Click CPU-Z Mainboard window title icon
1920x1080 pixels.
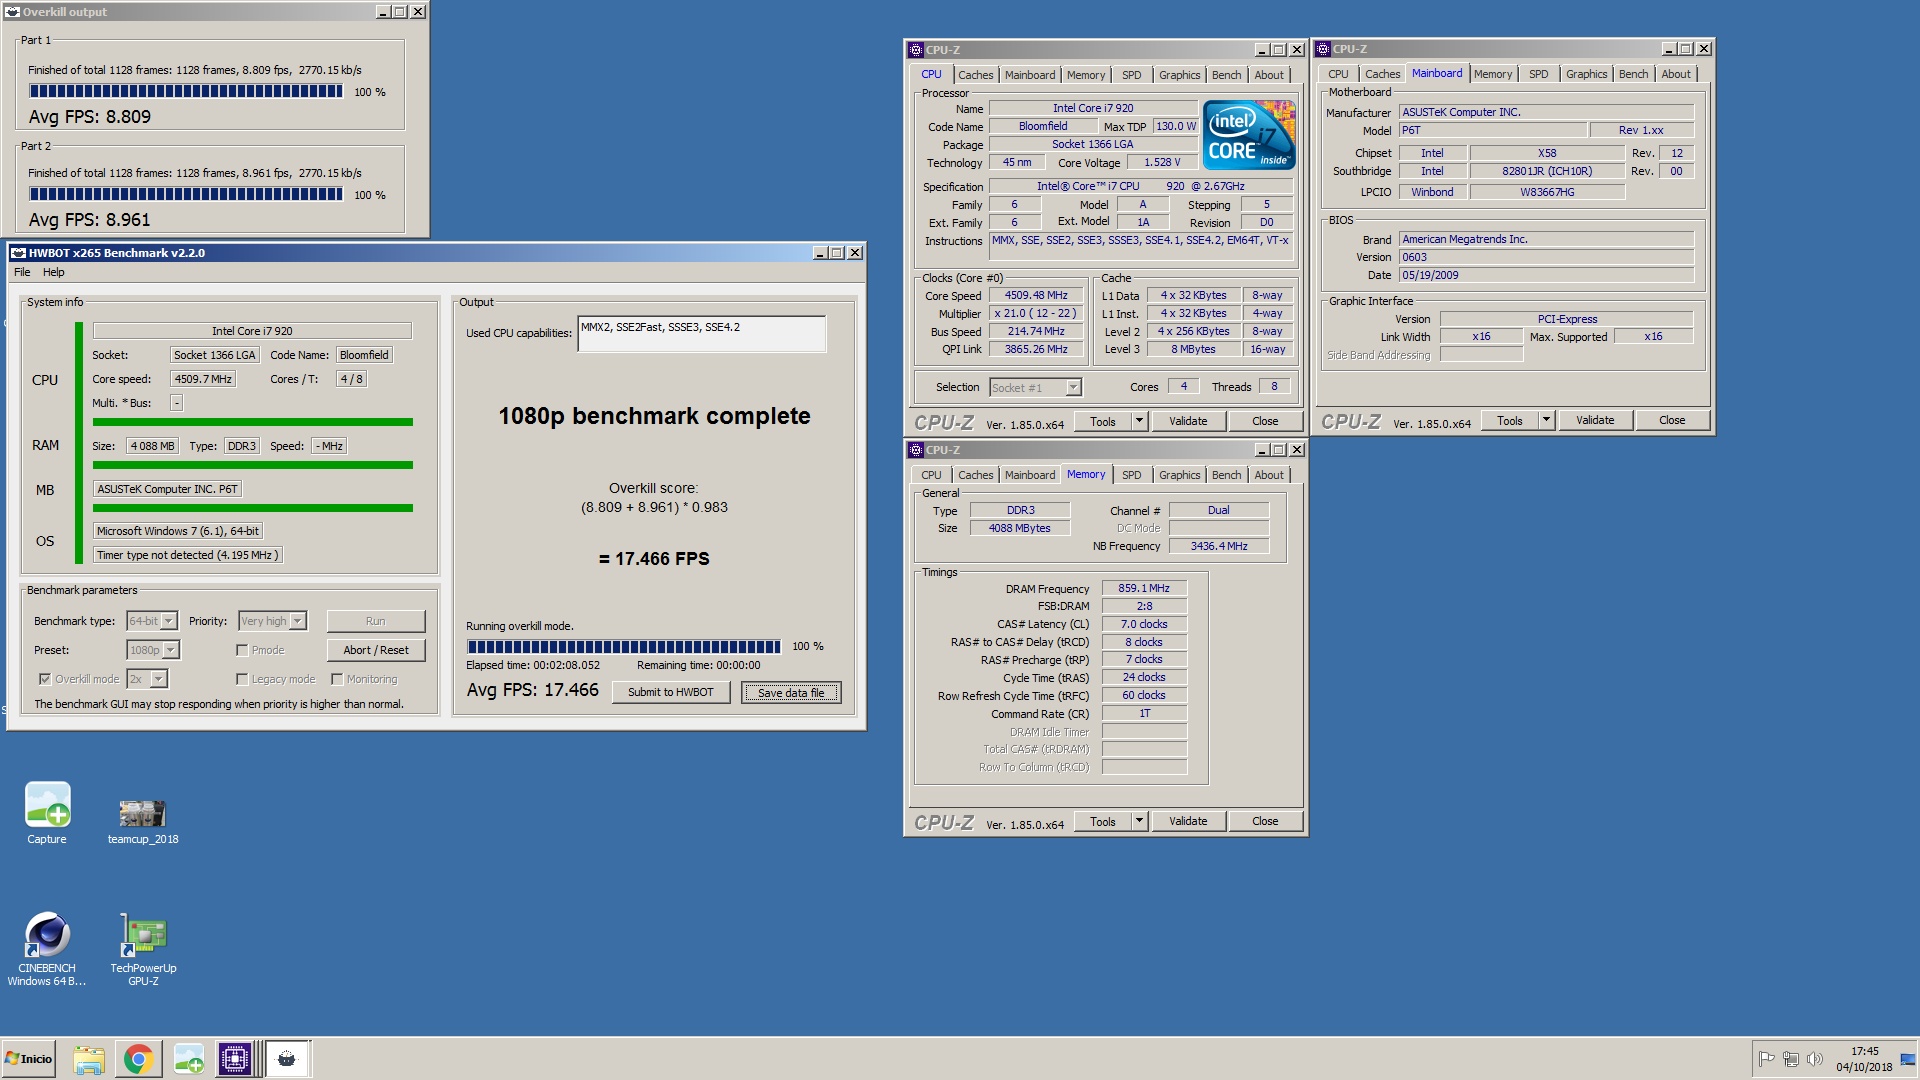click(x=1322, y=49)
